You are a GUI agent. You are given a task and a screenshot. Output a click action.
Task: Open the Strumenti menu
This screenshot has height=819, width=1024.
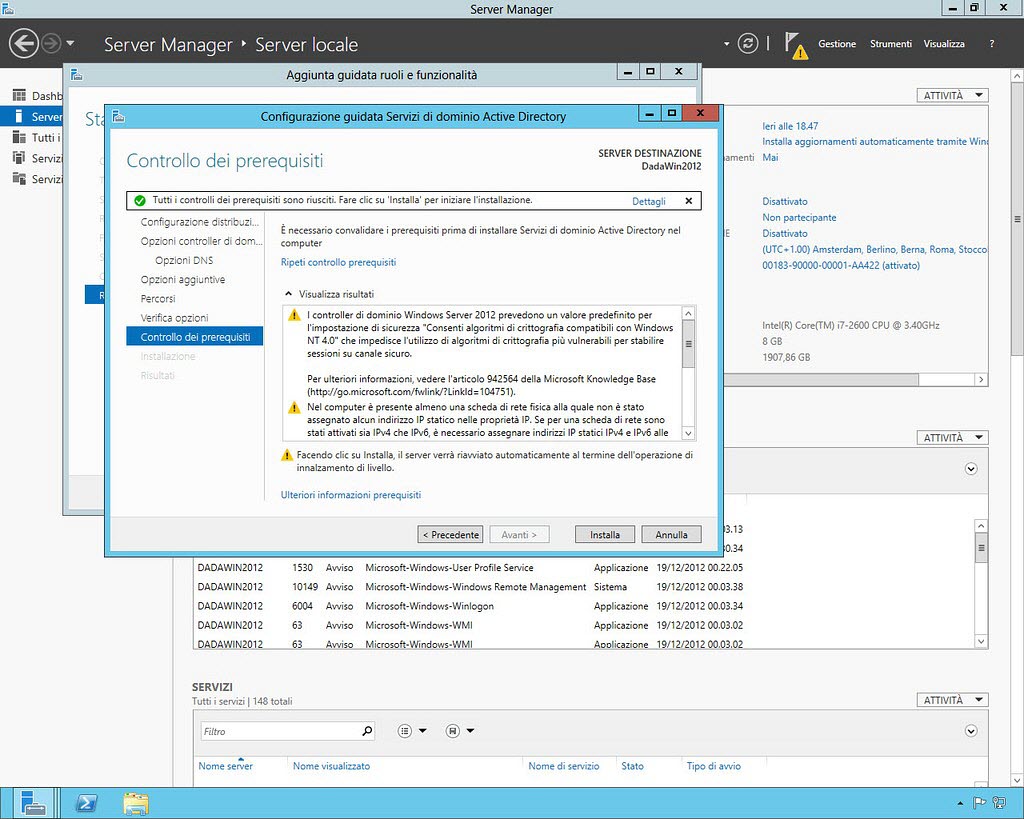point(890,44)
